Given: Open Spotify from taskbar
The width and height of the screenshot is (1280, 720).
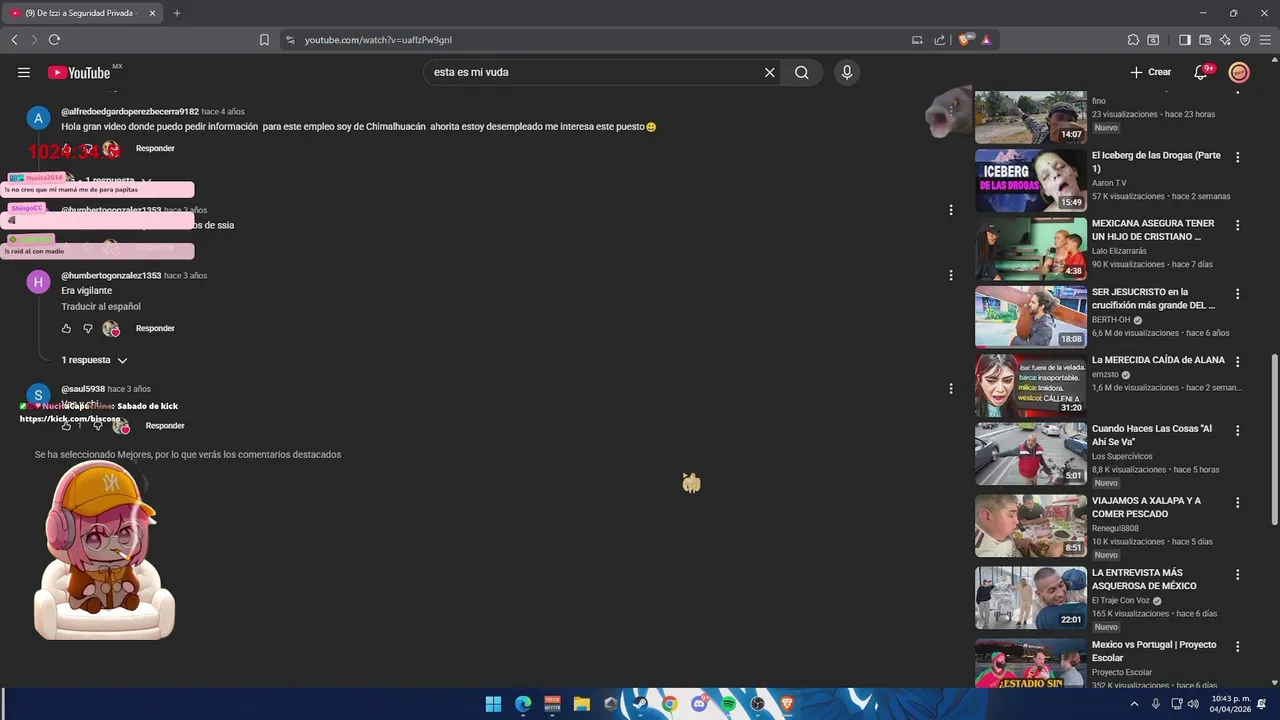Looking at the screenshot, I should click(x=728, y=704).
